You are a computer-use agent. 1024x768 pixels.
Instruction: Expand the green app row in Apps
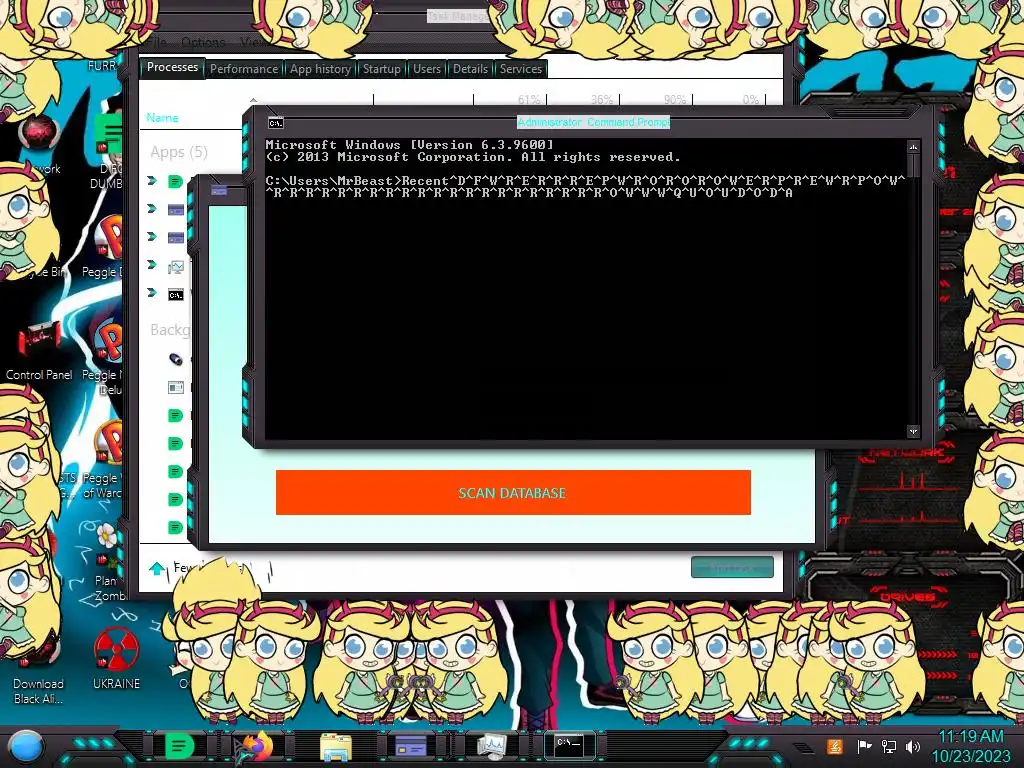point(152,180)
